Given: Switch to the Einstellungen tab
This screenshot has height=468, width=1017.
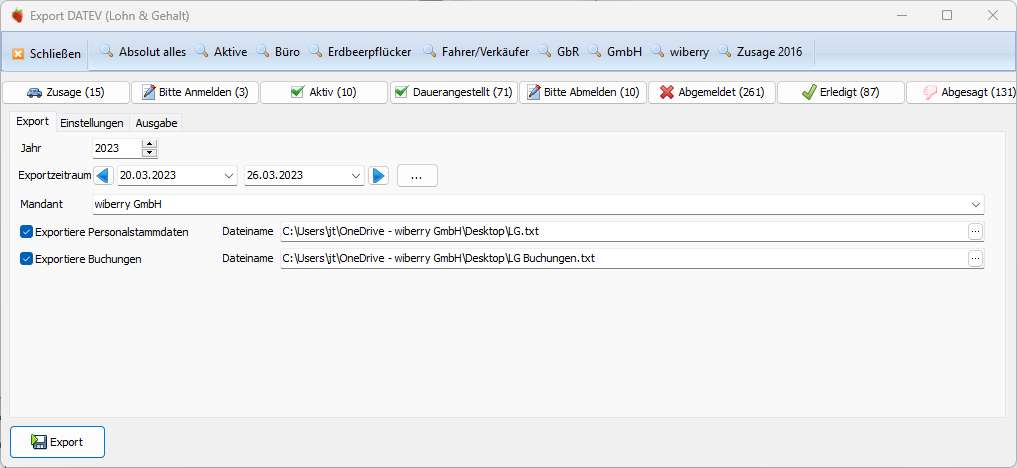Looking at the screenshot, I should point(92,123).
